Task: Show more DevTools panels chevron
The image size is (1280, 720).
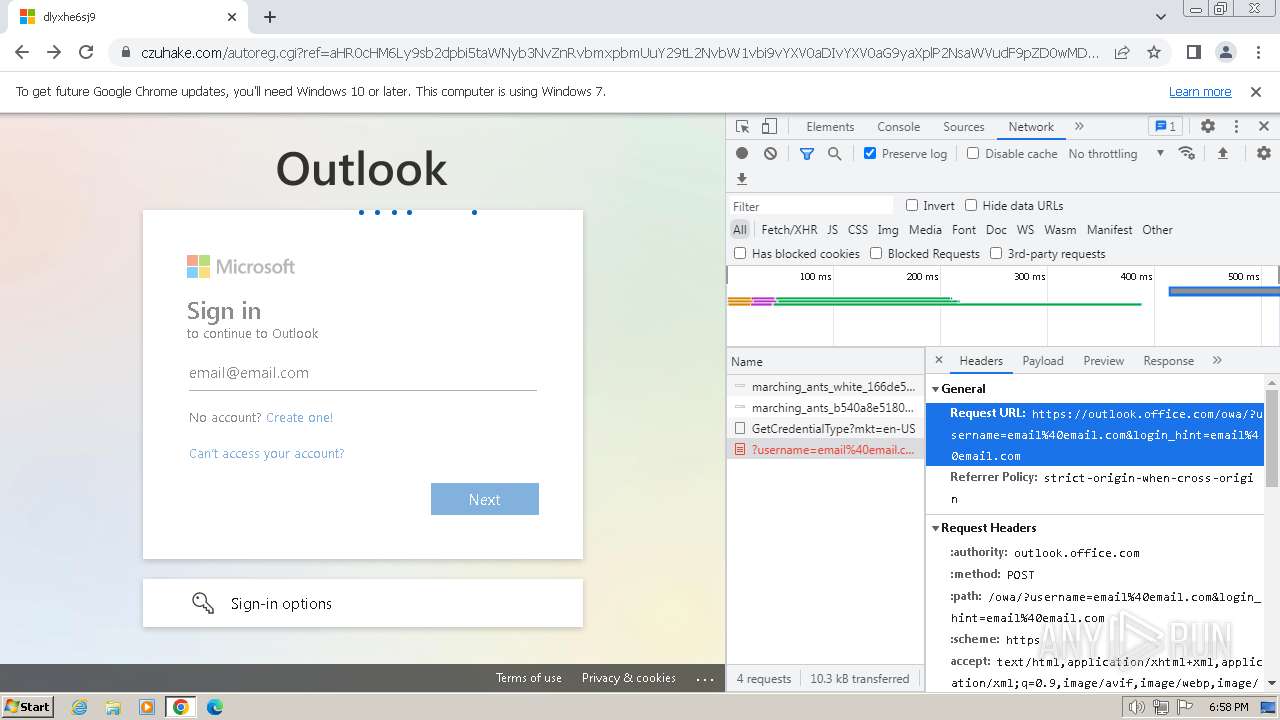Action: coord(1079,127)
